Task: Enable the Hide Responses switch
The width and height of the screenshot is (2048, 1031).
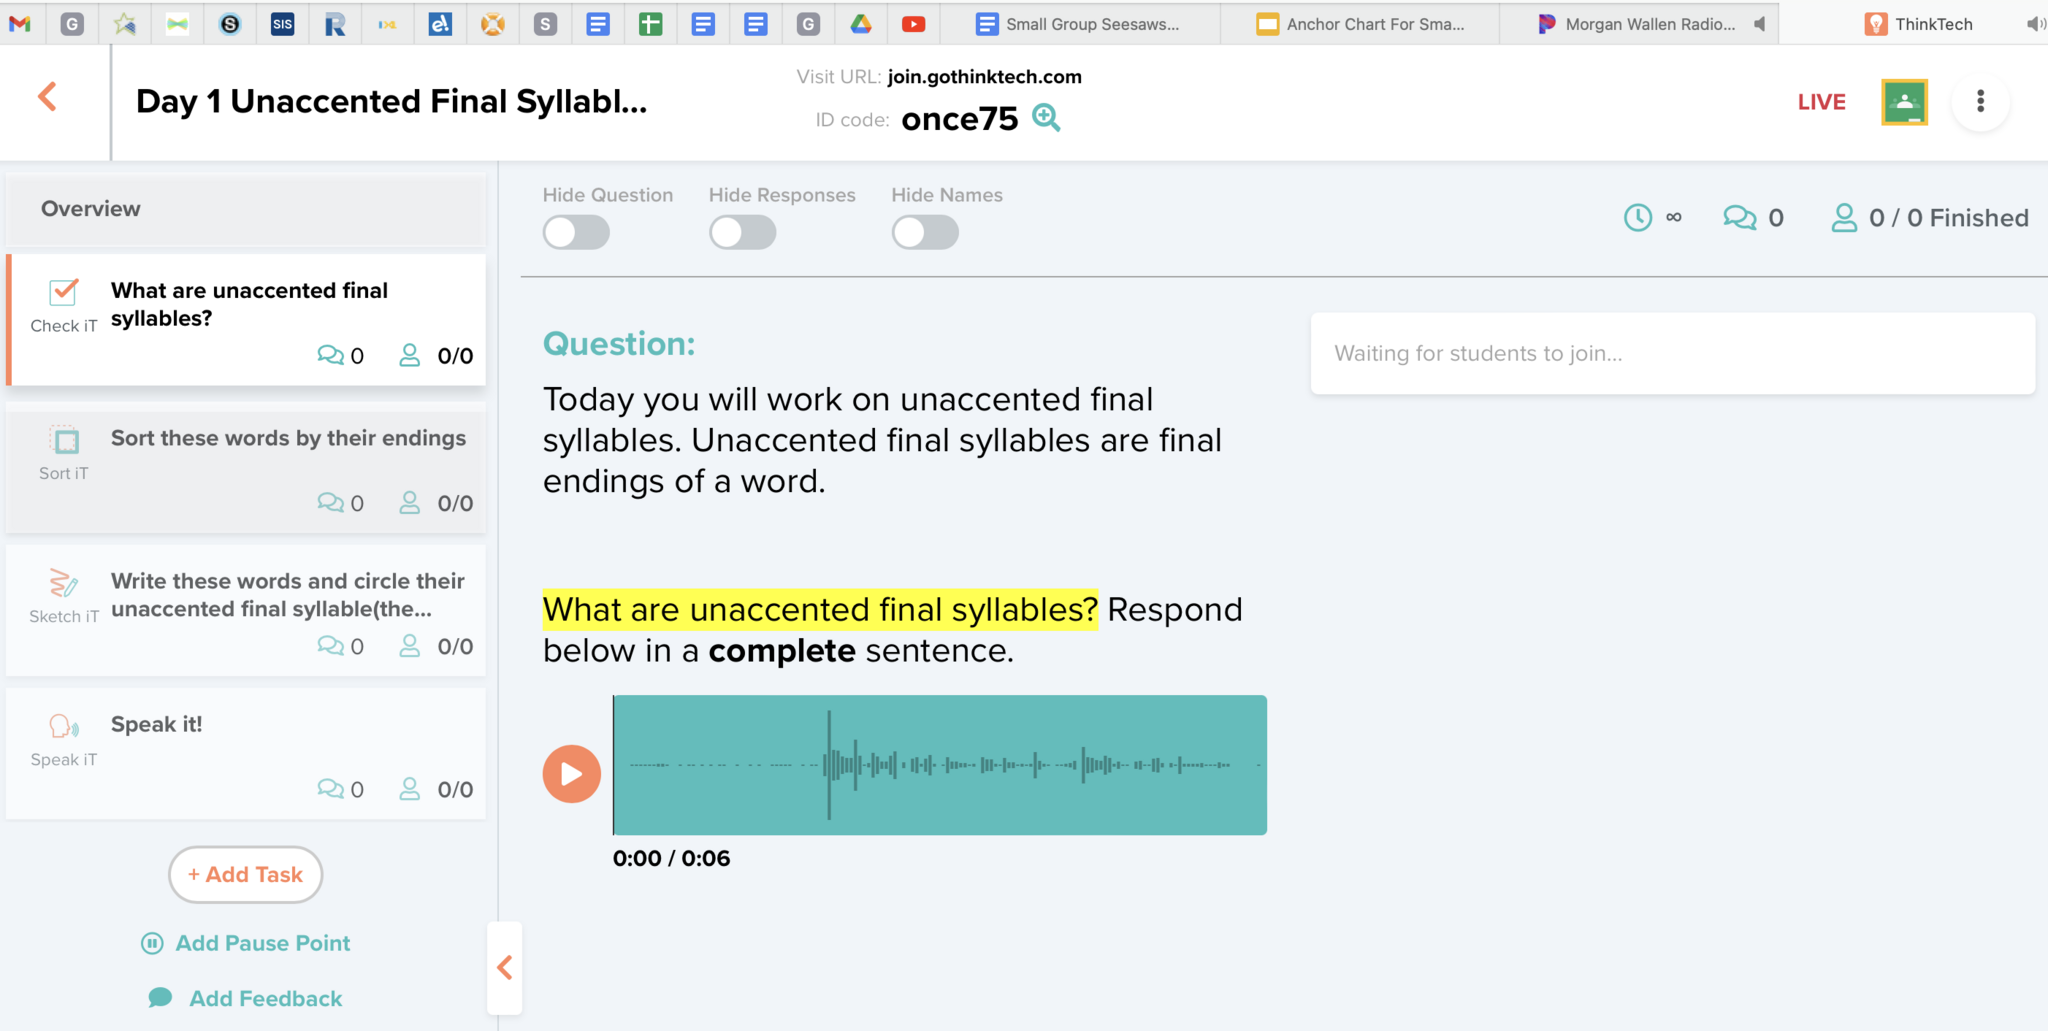Action: click(x=742, y=233)
